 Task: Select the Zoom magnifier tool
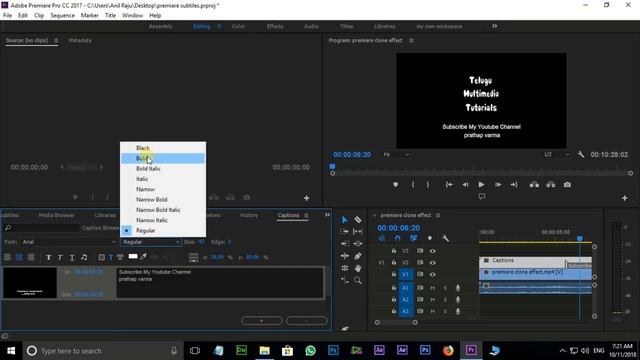pyautogui.click(x=358, y=280)
